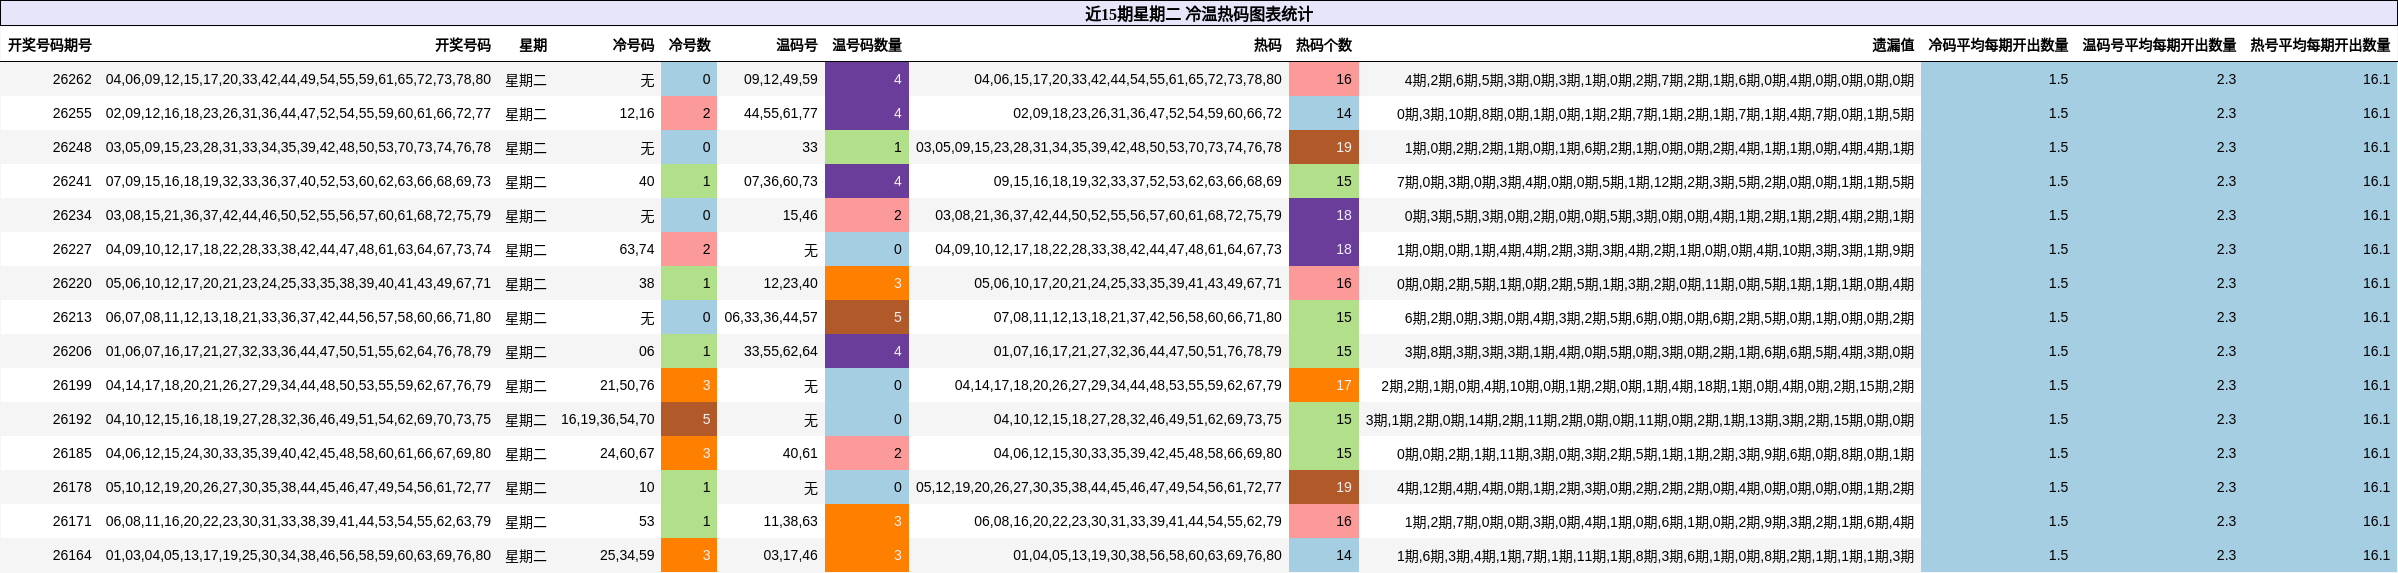Click drawn numbers cell of row 26164
Viewport: 2398px width, 573px height.
298,555
